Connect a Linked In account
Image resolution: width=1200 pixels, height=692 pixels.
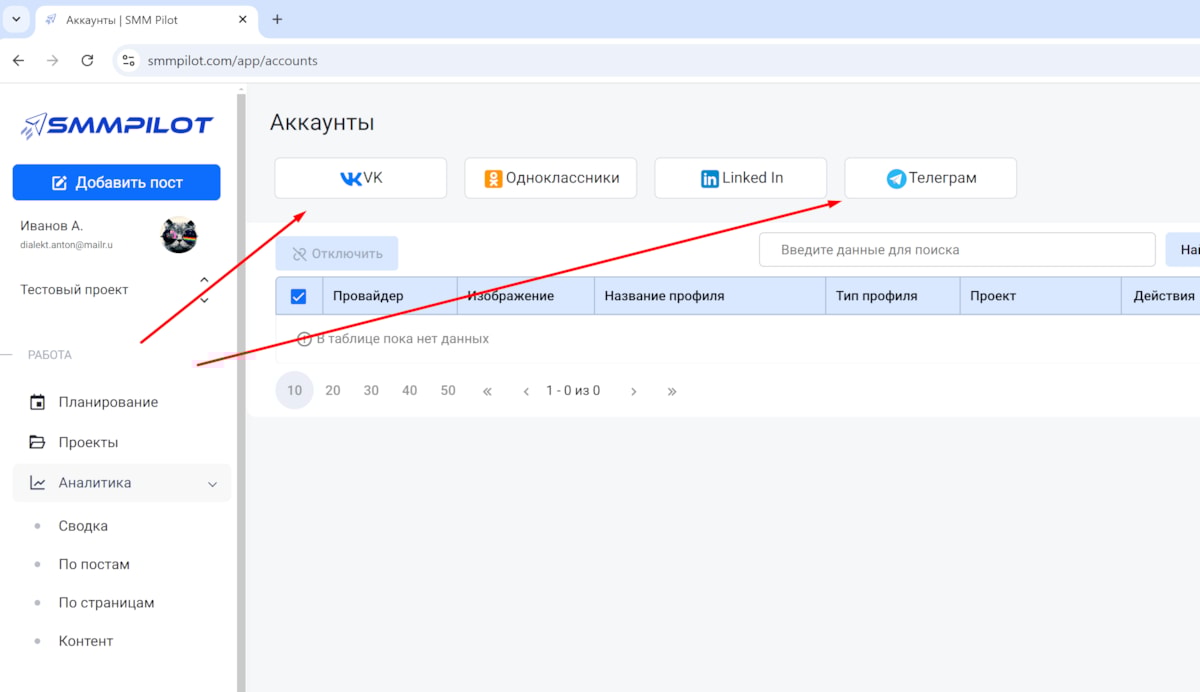click(x=741, y=178)
